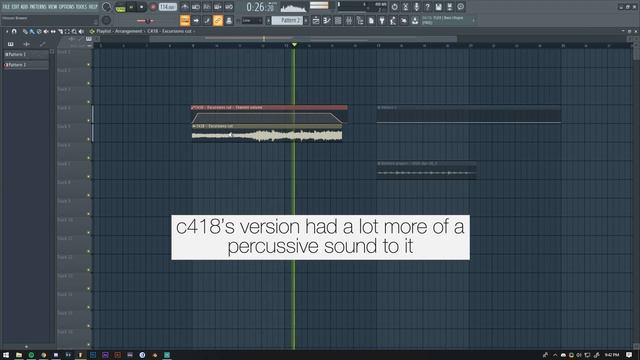The width and height of the screenshot is (640, 360).
Task: Open the TOOLS menu
Action: 81,7
